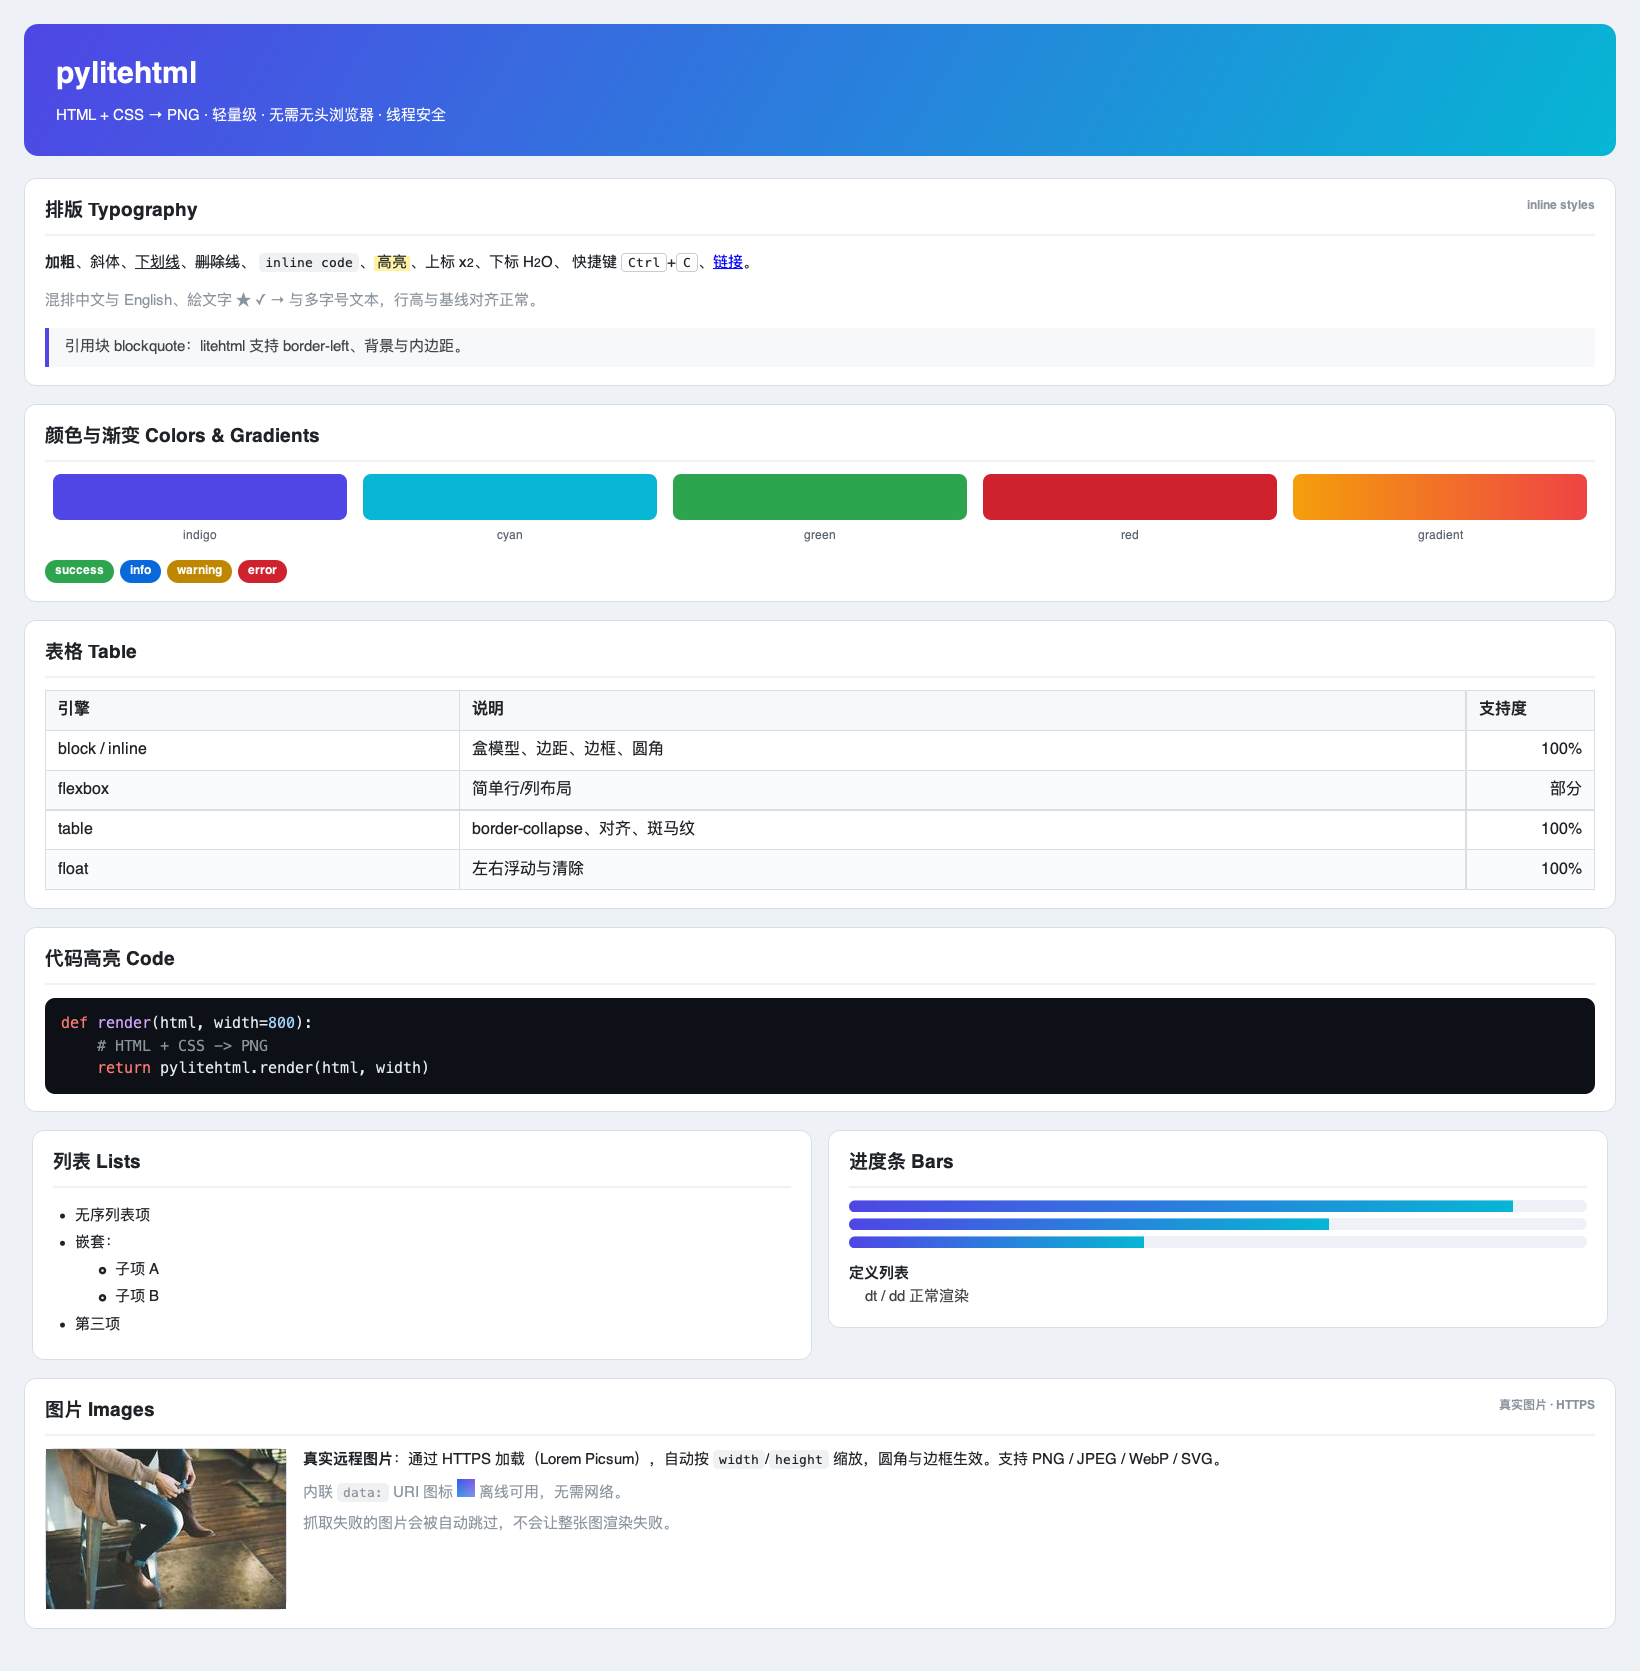The image size is (1640, 1671).
Task: Click the 图片 Images heading
Action: click(x=100, y=1410)
